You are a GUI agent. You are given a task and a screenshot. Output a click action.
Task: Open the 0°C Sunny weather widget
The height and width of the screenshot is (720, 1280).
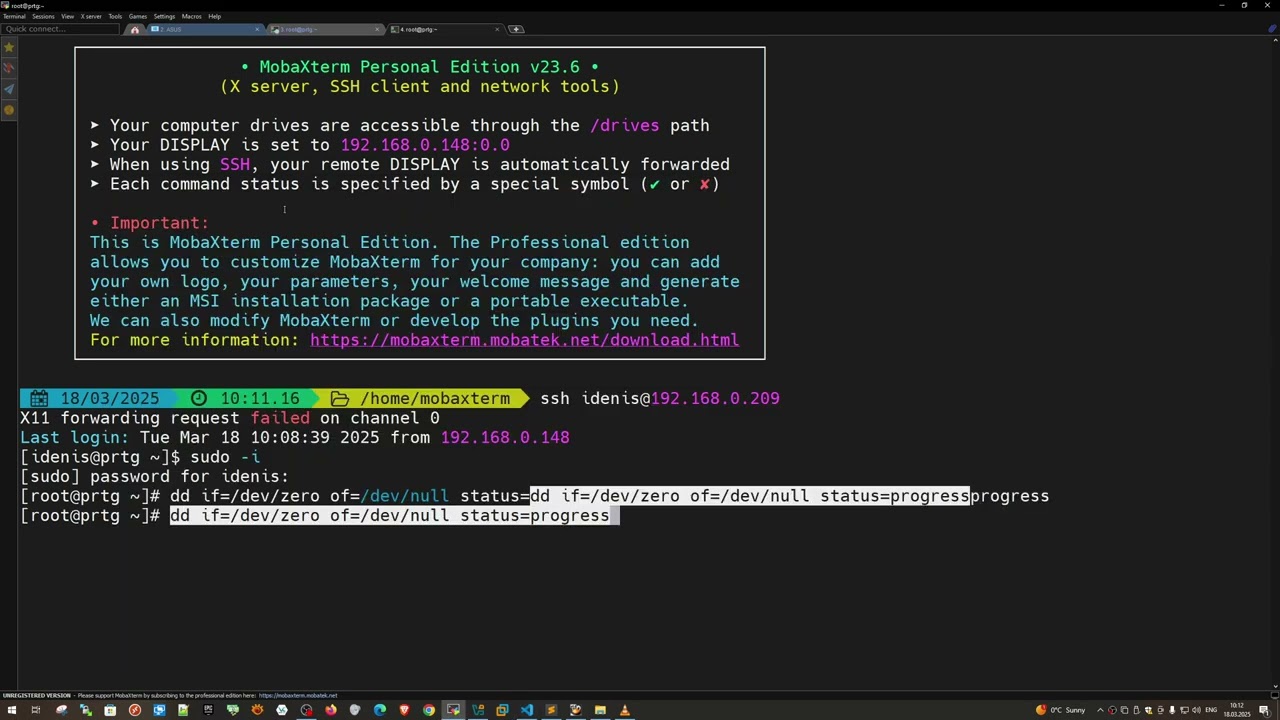point(1061,710)
